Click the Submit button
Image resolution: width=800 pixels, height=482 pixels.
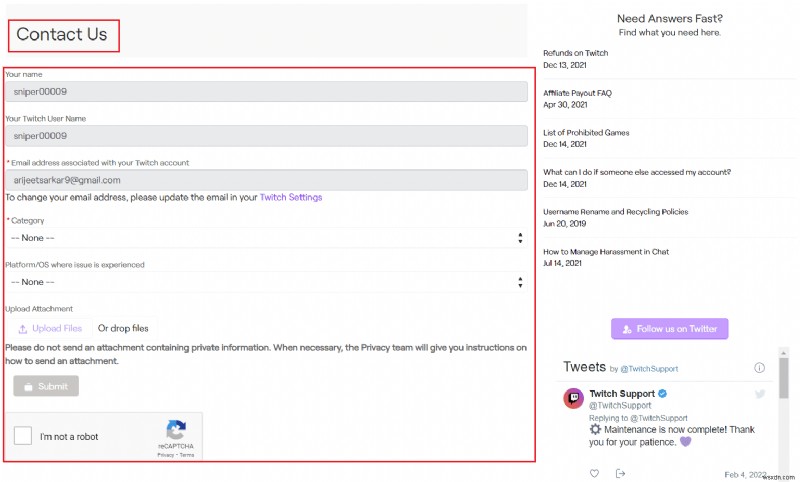coord(46,386)
